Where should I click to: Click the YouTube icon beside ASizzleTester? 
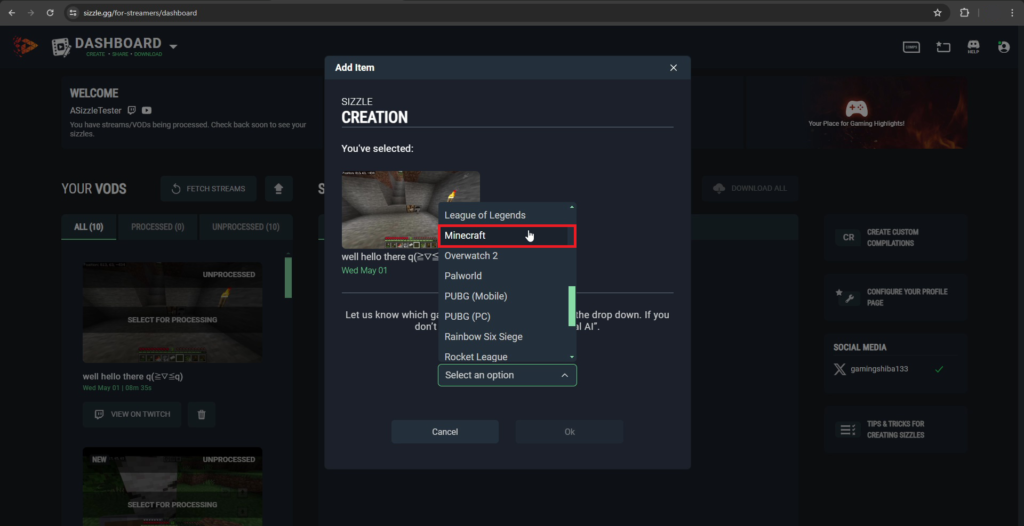tap(147, 110)
